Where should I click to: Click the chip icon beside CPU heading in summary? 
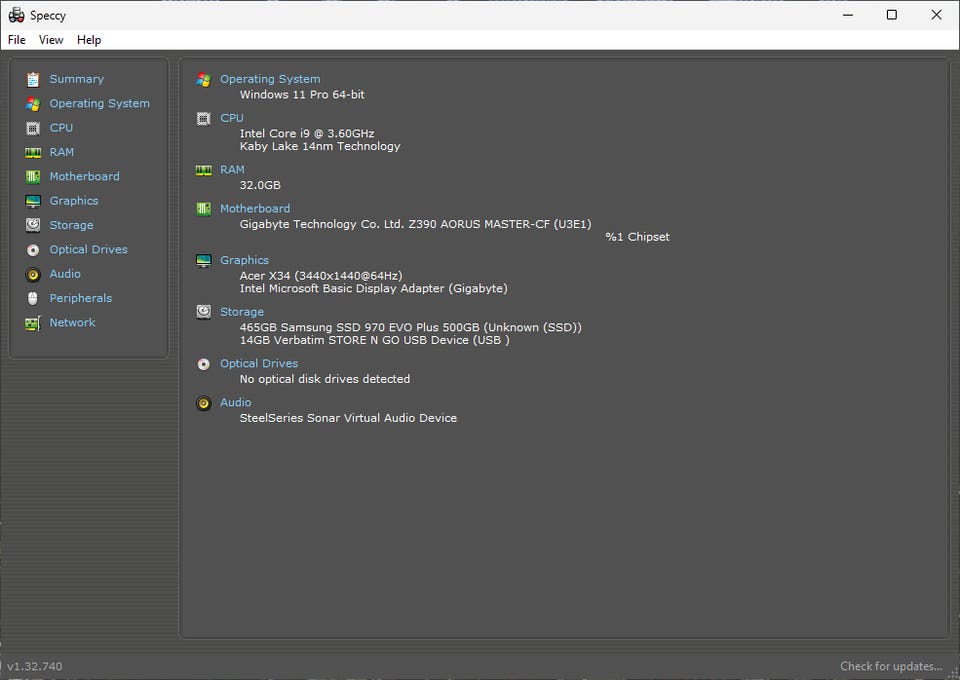[204, 119]
